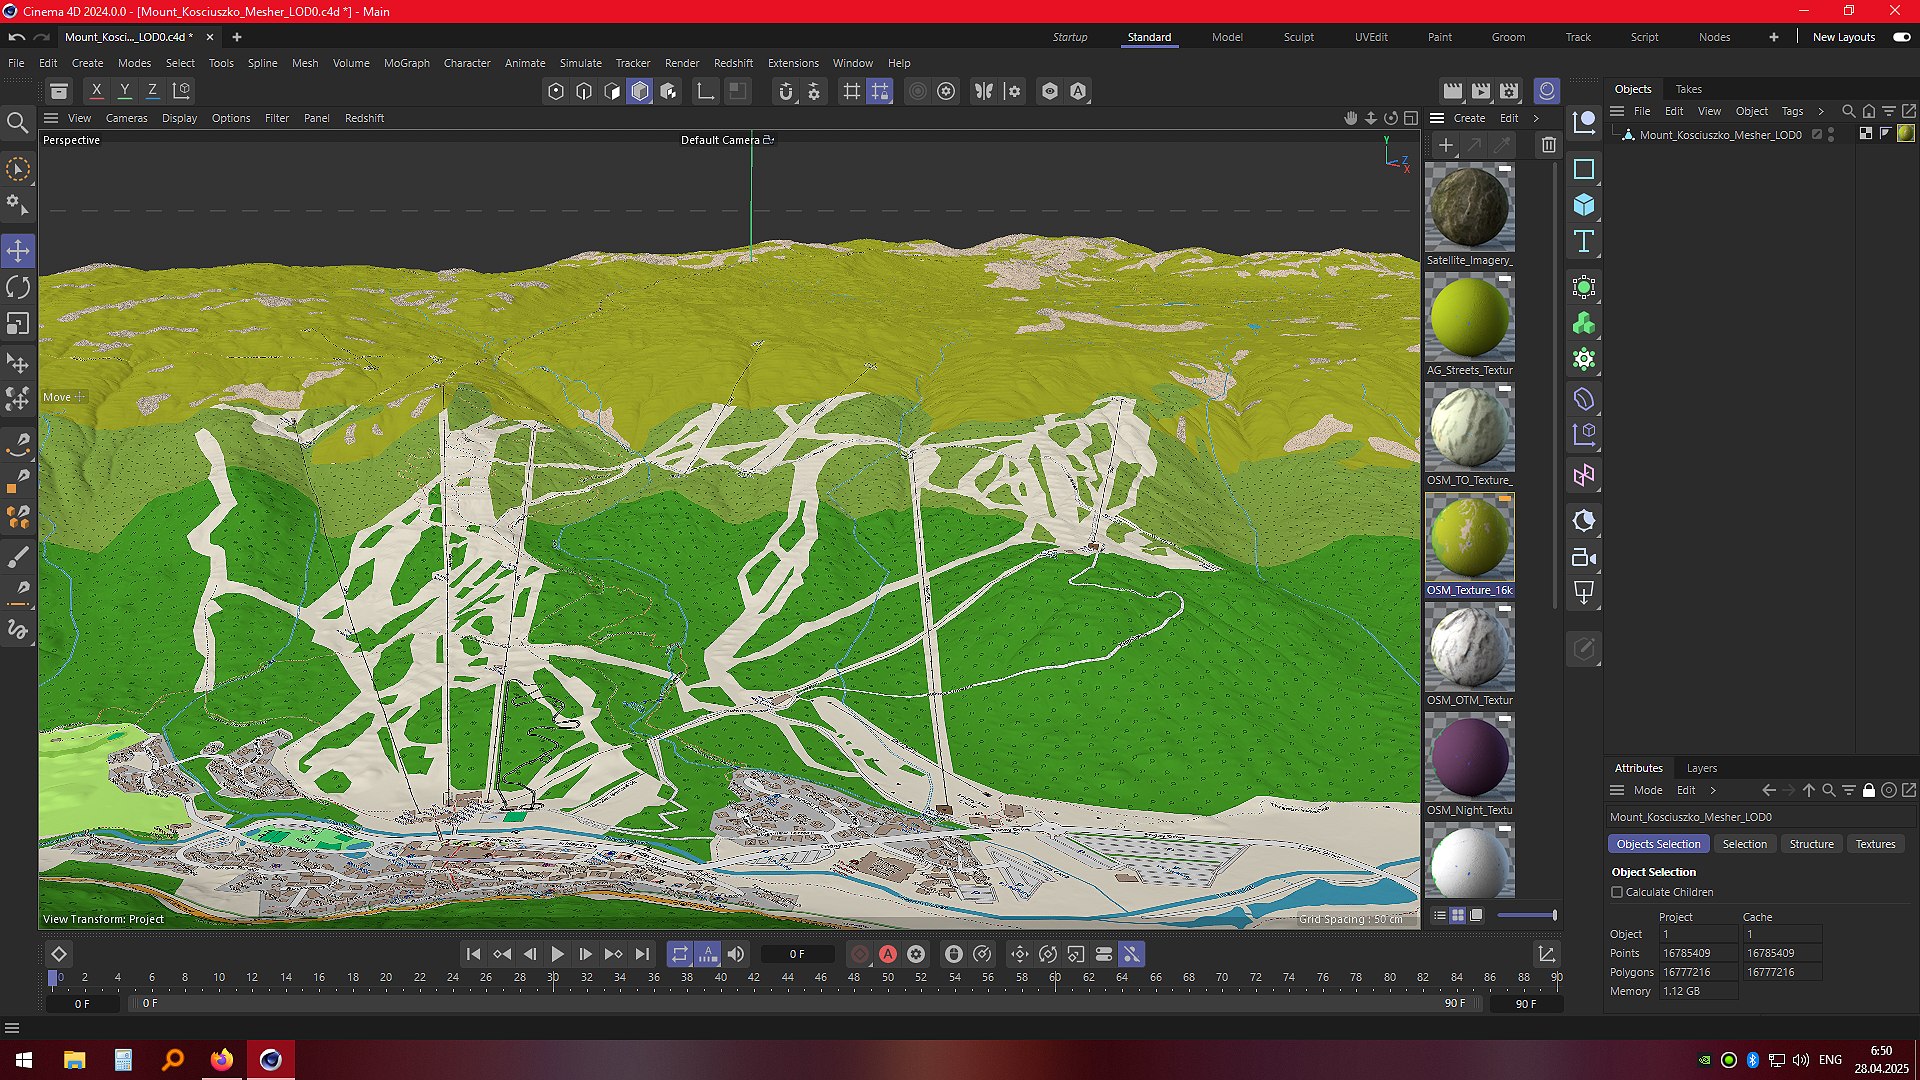1920x1080 pixels.
Task: Open the Structure attributes tab
Action: 1812,844
